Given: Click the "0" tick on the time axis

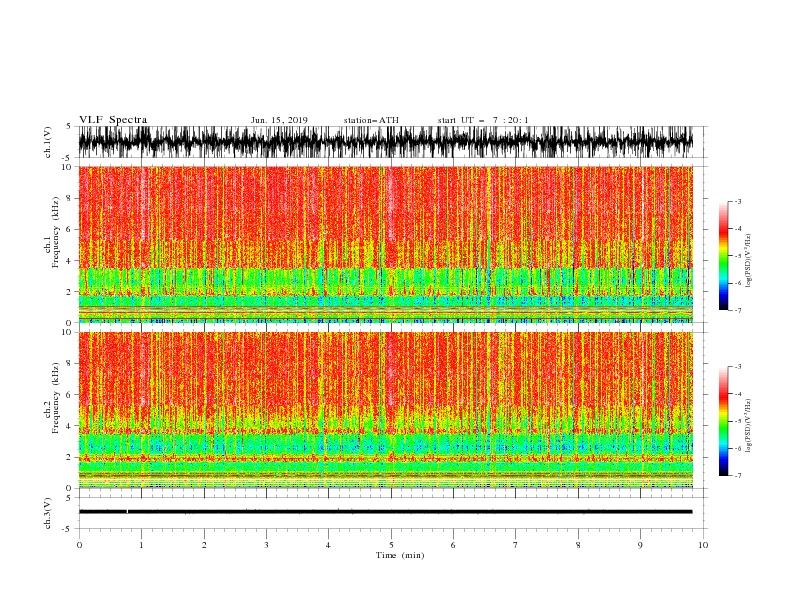Looking at the screenshot, I should click(79, 545).
